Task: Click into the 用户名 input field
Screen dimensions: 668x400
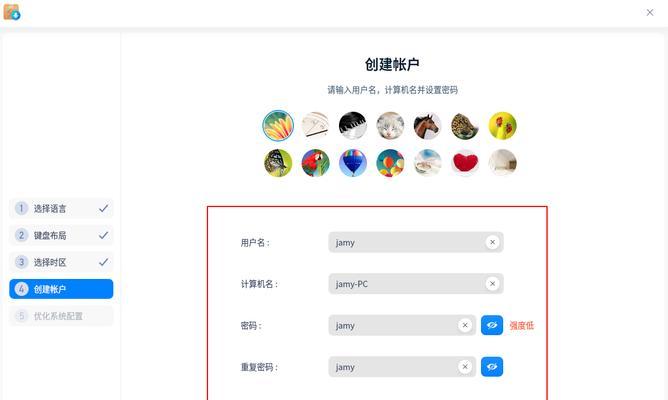Action: click(416, 242)
